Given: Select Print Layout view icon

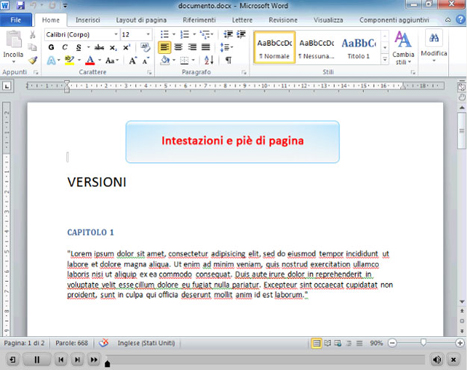Looking at the screenshot, I should pos(316,343).
